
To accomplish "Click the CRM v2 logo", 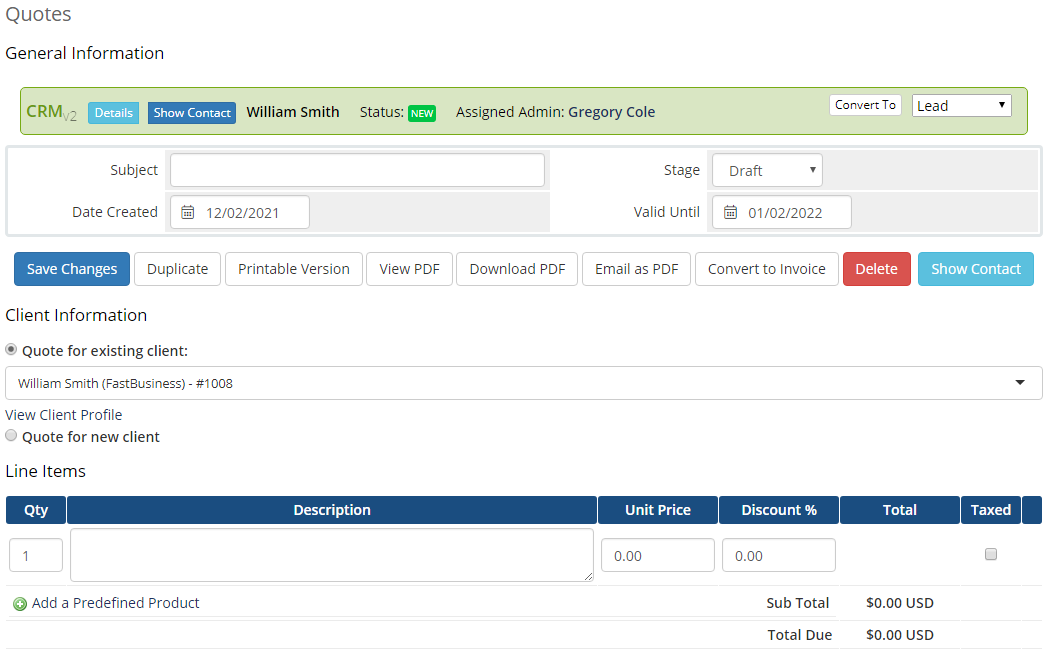I will [51, 112].
